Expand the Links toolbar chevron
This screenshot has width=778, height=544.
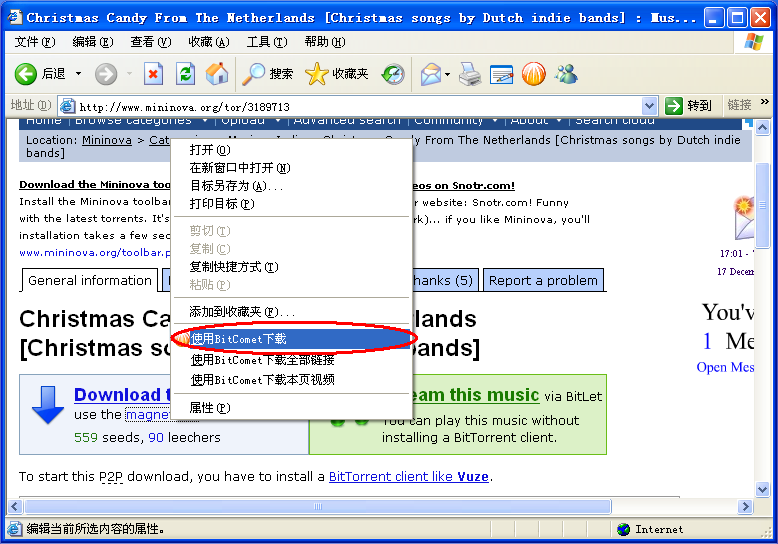pos(765,102)
